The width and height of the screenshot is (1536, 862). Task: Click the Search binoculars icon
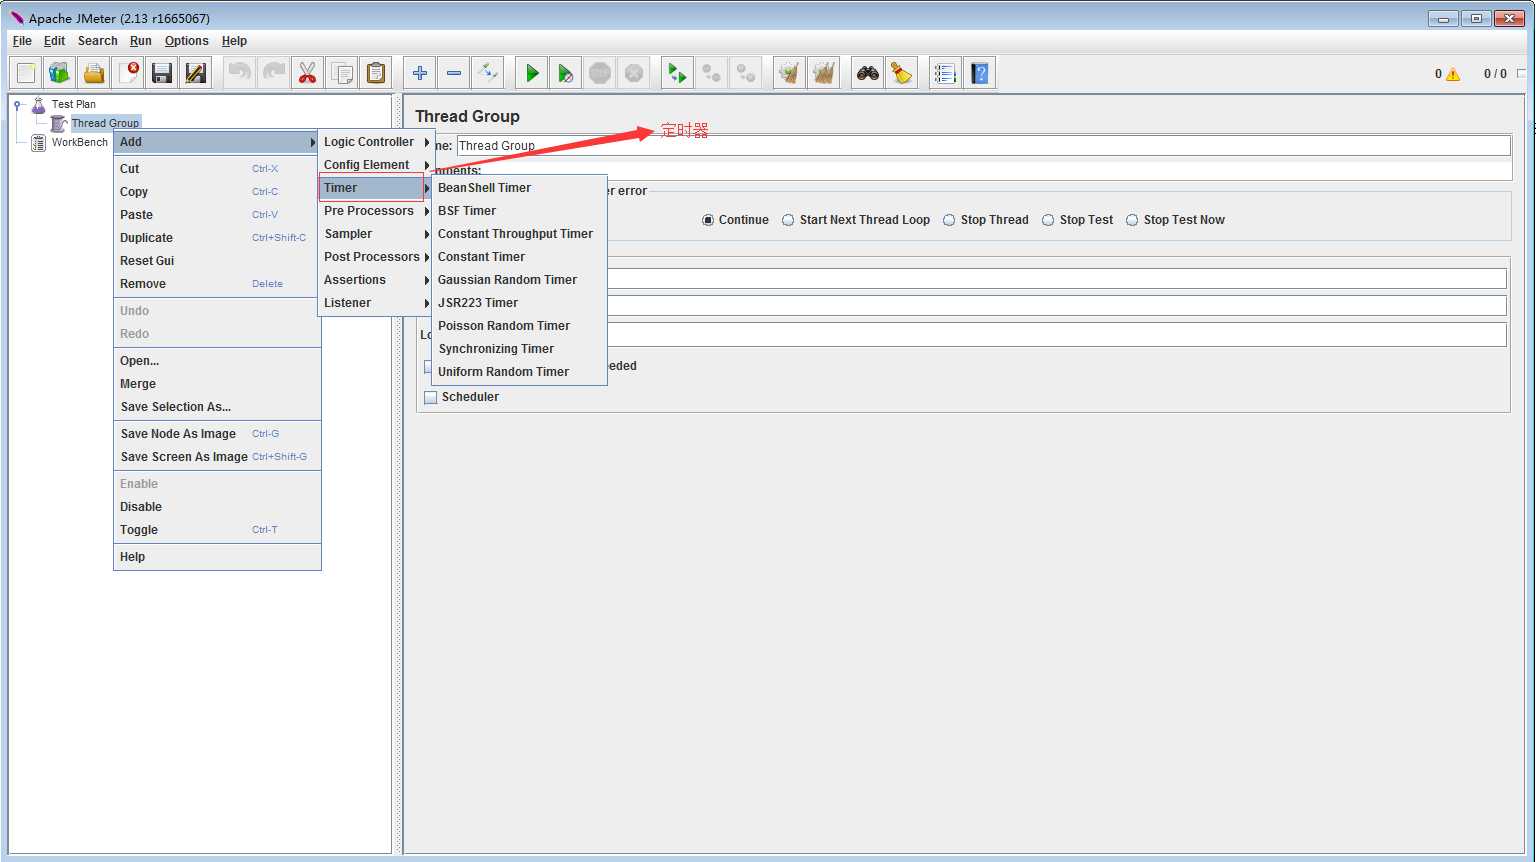click(x=868, y=73)
